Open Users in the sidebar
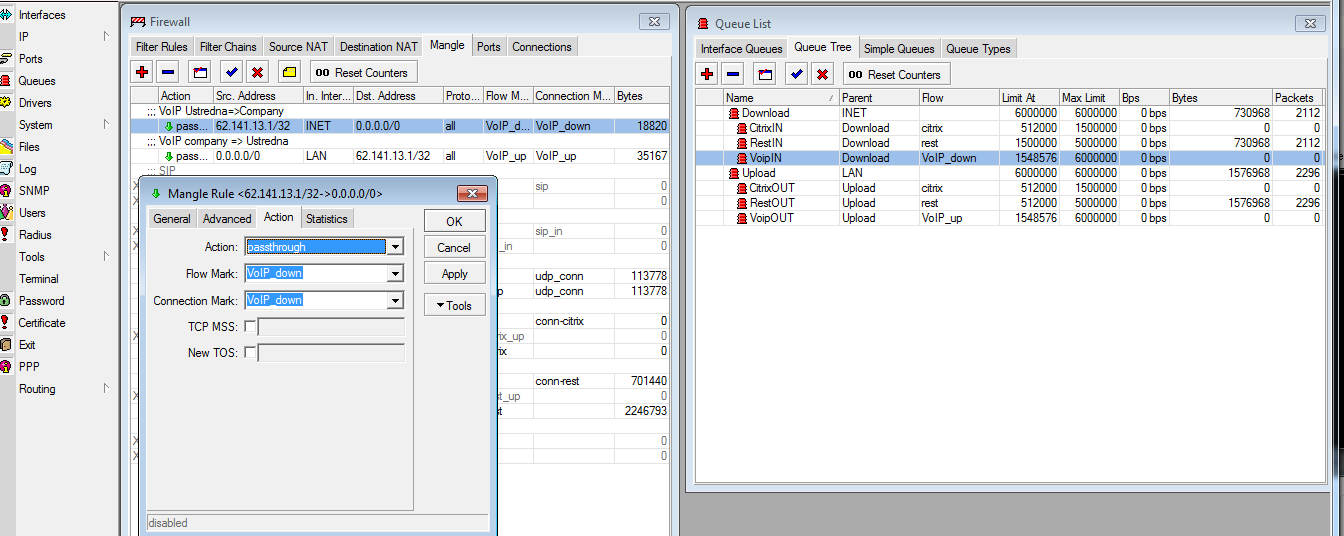The width and height of the screenshot is (1344, 536). tap(32, 213)
